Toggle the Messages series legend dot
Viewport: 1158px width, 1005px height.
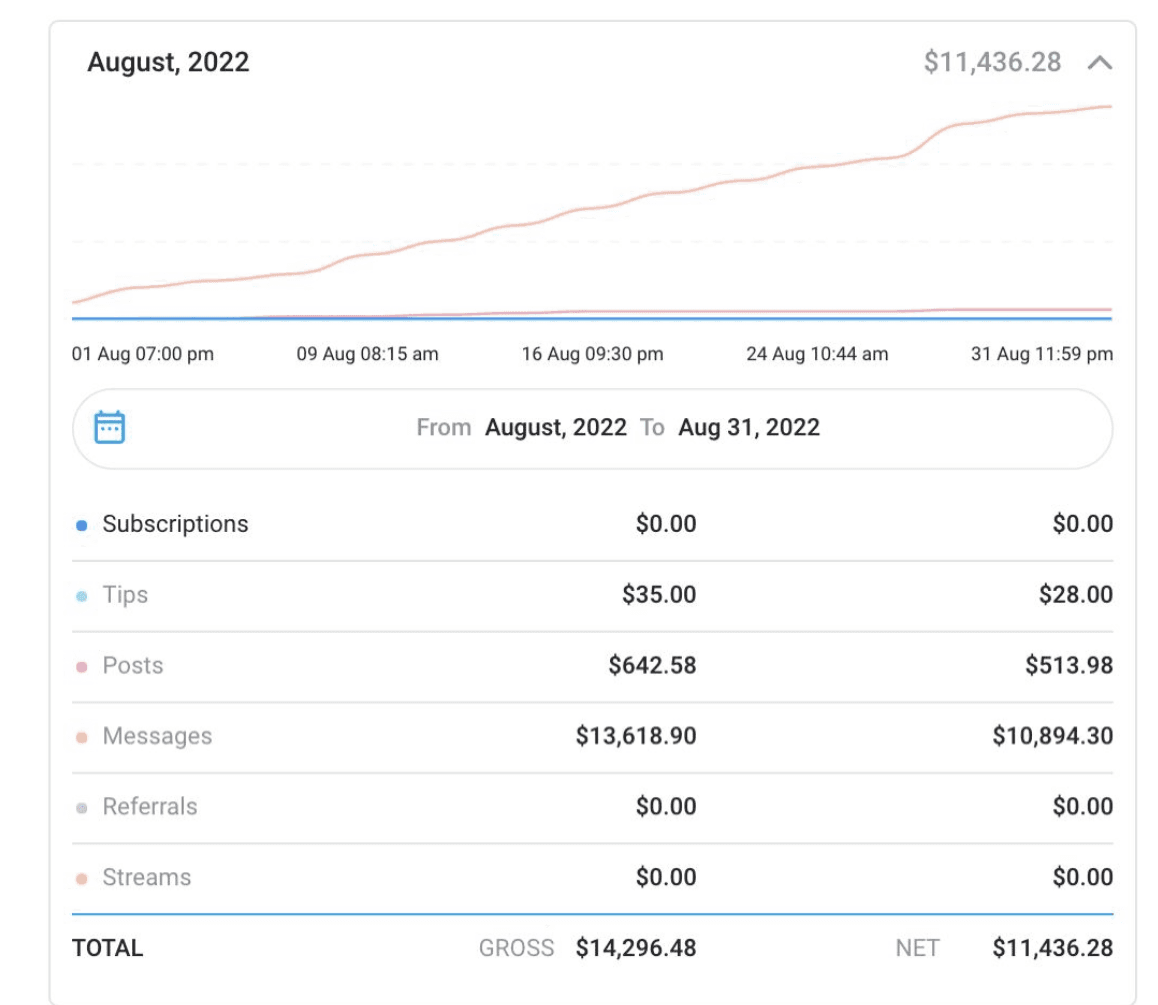coord(82,738)
